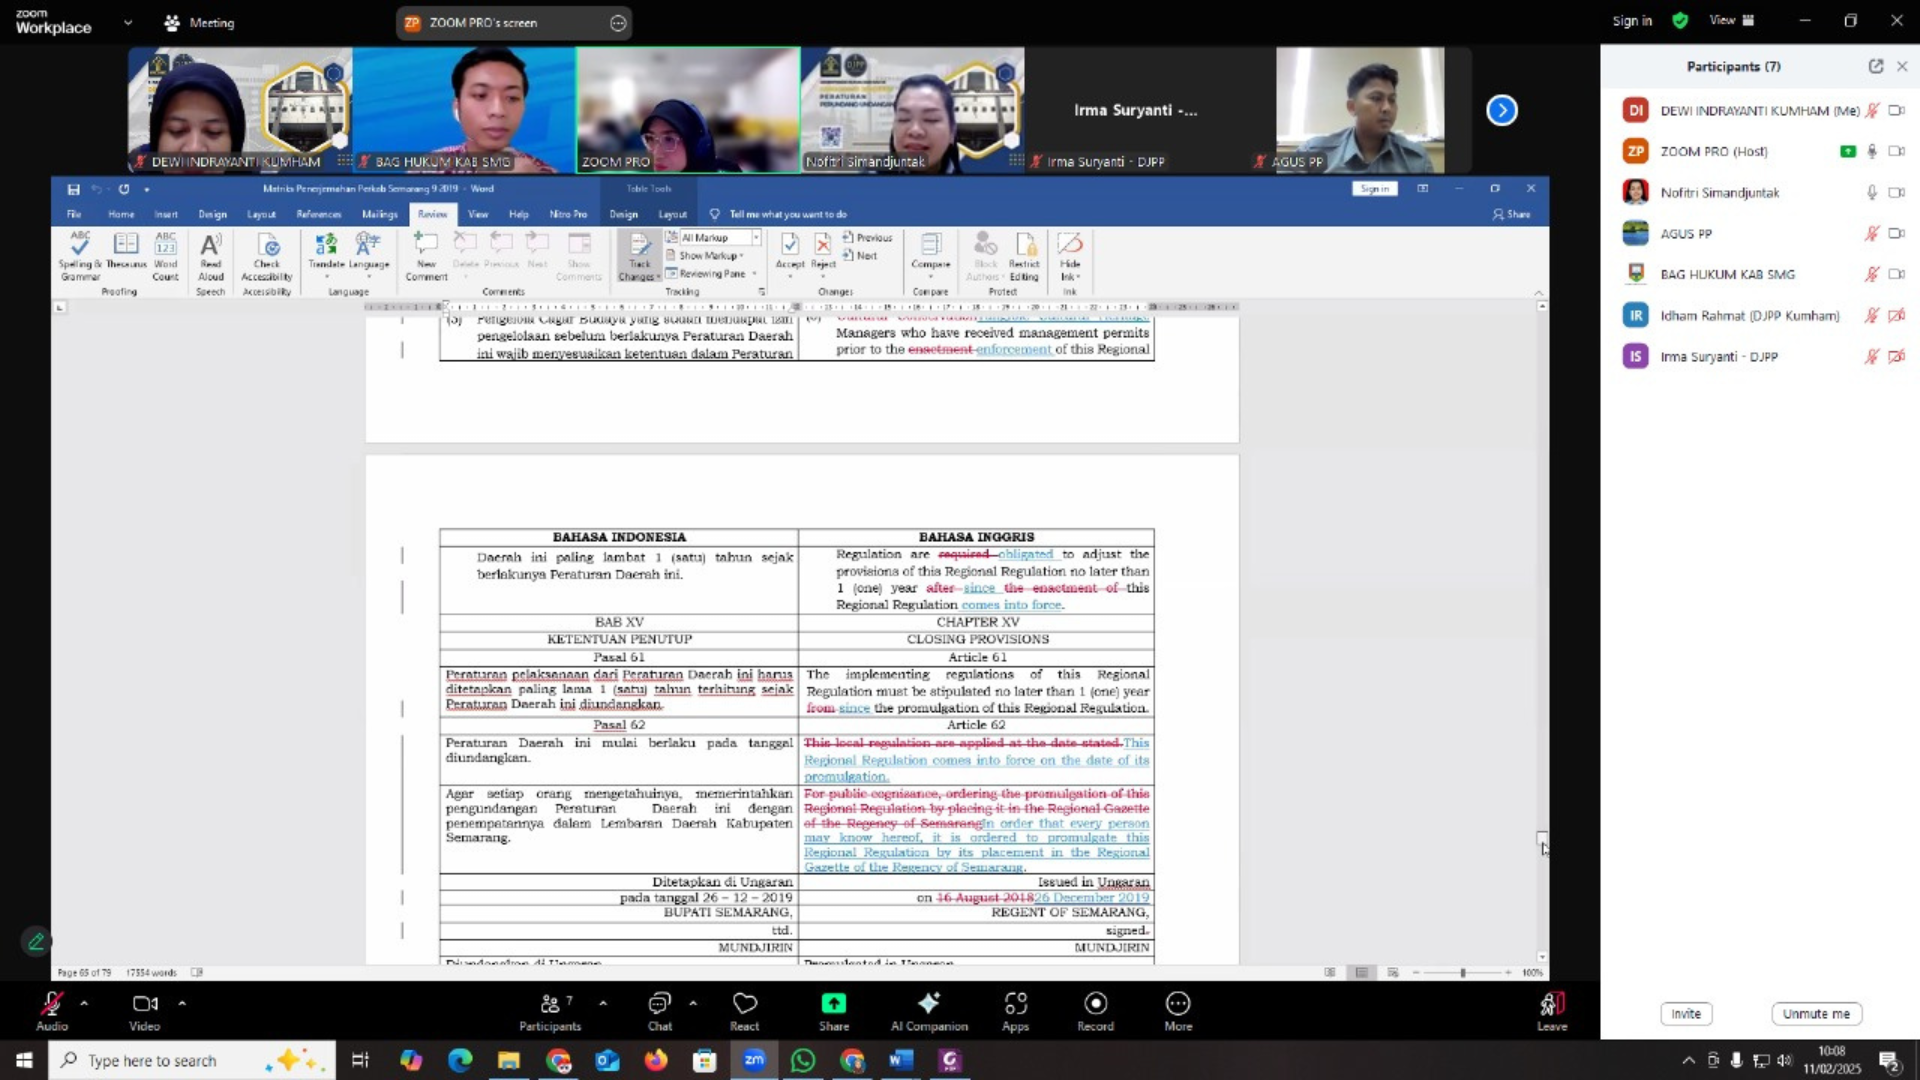Open Zoom React menu
Image resolution: width=1920 pixels, height=1080 pixels.
tap(745, 1011)
